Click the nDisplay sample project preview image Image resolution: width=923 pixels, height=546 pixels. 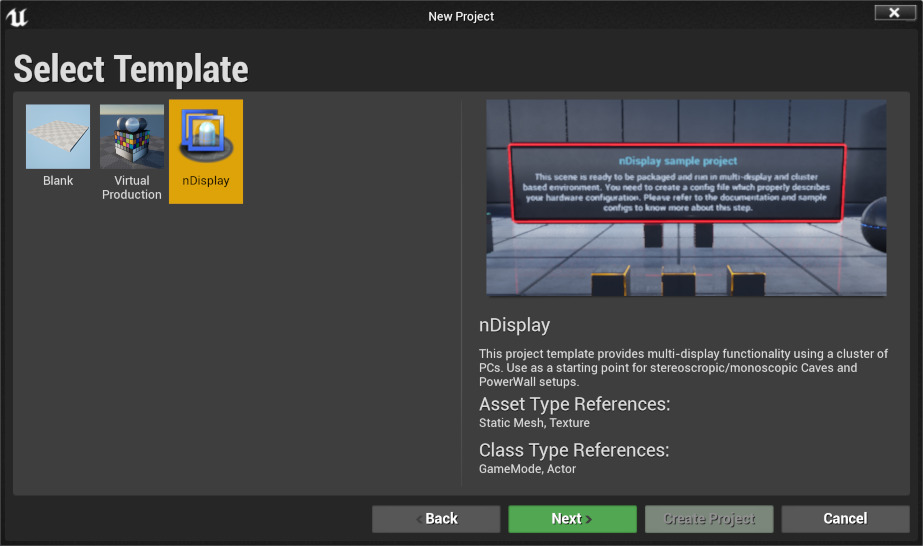(x=686, y=198)
